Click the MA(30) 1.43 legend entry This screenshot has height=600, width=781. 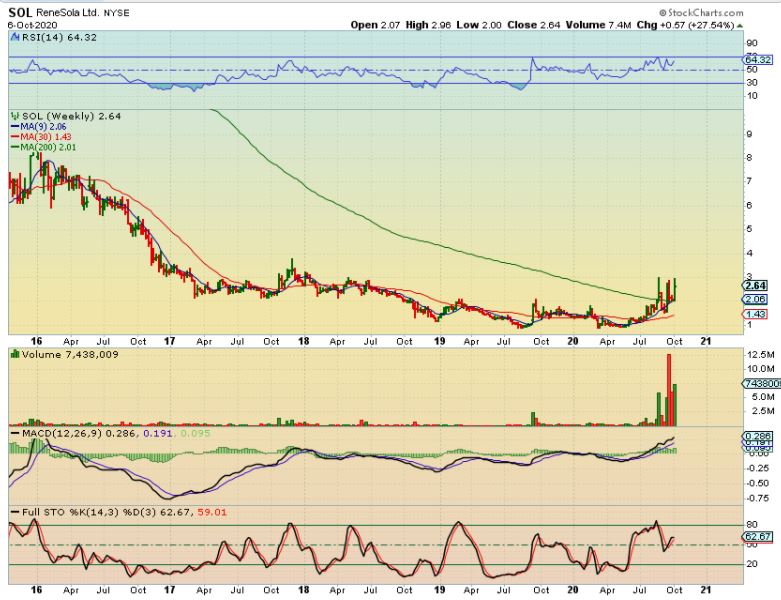(x=41, y=137)
